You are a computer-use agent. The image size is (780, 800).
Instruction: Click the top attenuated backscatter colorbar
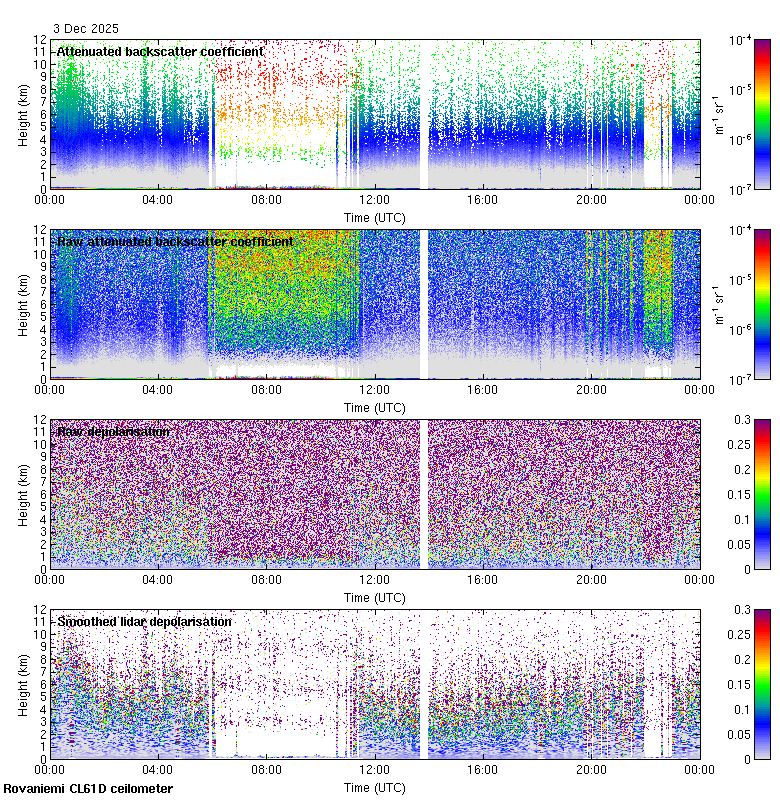coord(734,114)
